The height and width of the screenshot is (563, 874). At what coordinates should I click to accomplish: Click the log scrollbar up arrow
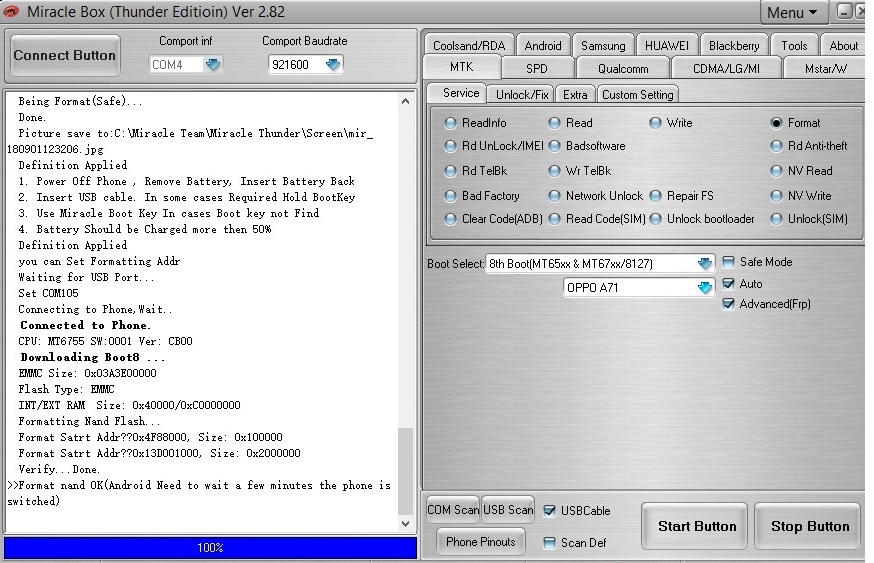point(405,101)
